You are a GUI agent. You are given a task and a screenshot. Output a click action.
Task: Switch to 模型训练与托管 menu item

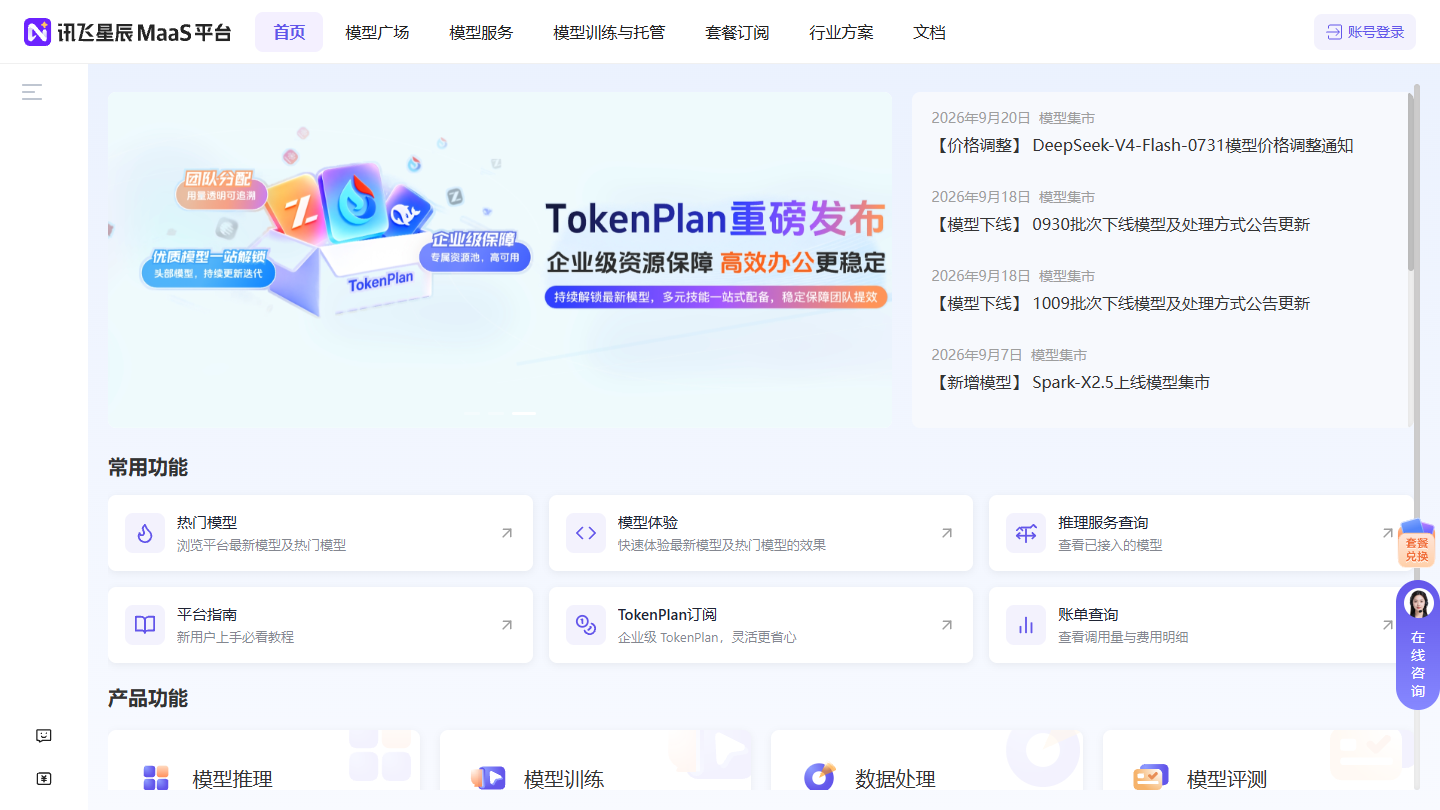[609, 32]
